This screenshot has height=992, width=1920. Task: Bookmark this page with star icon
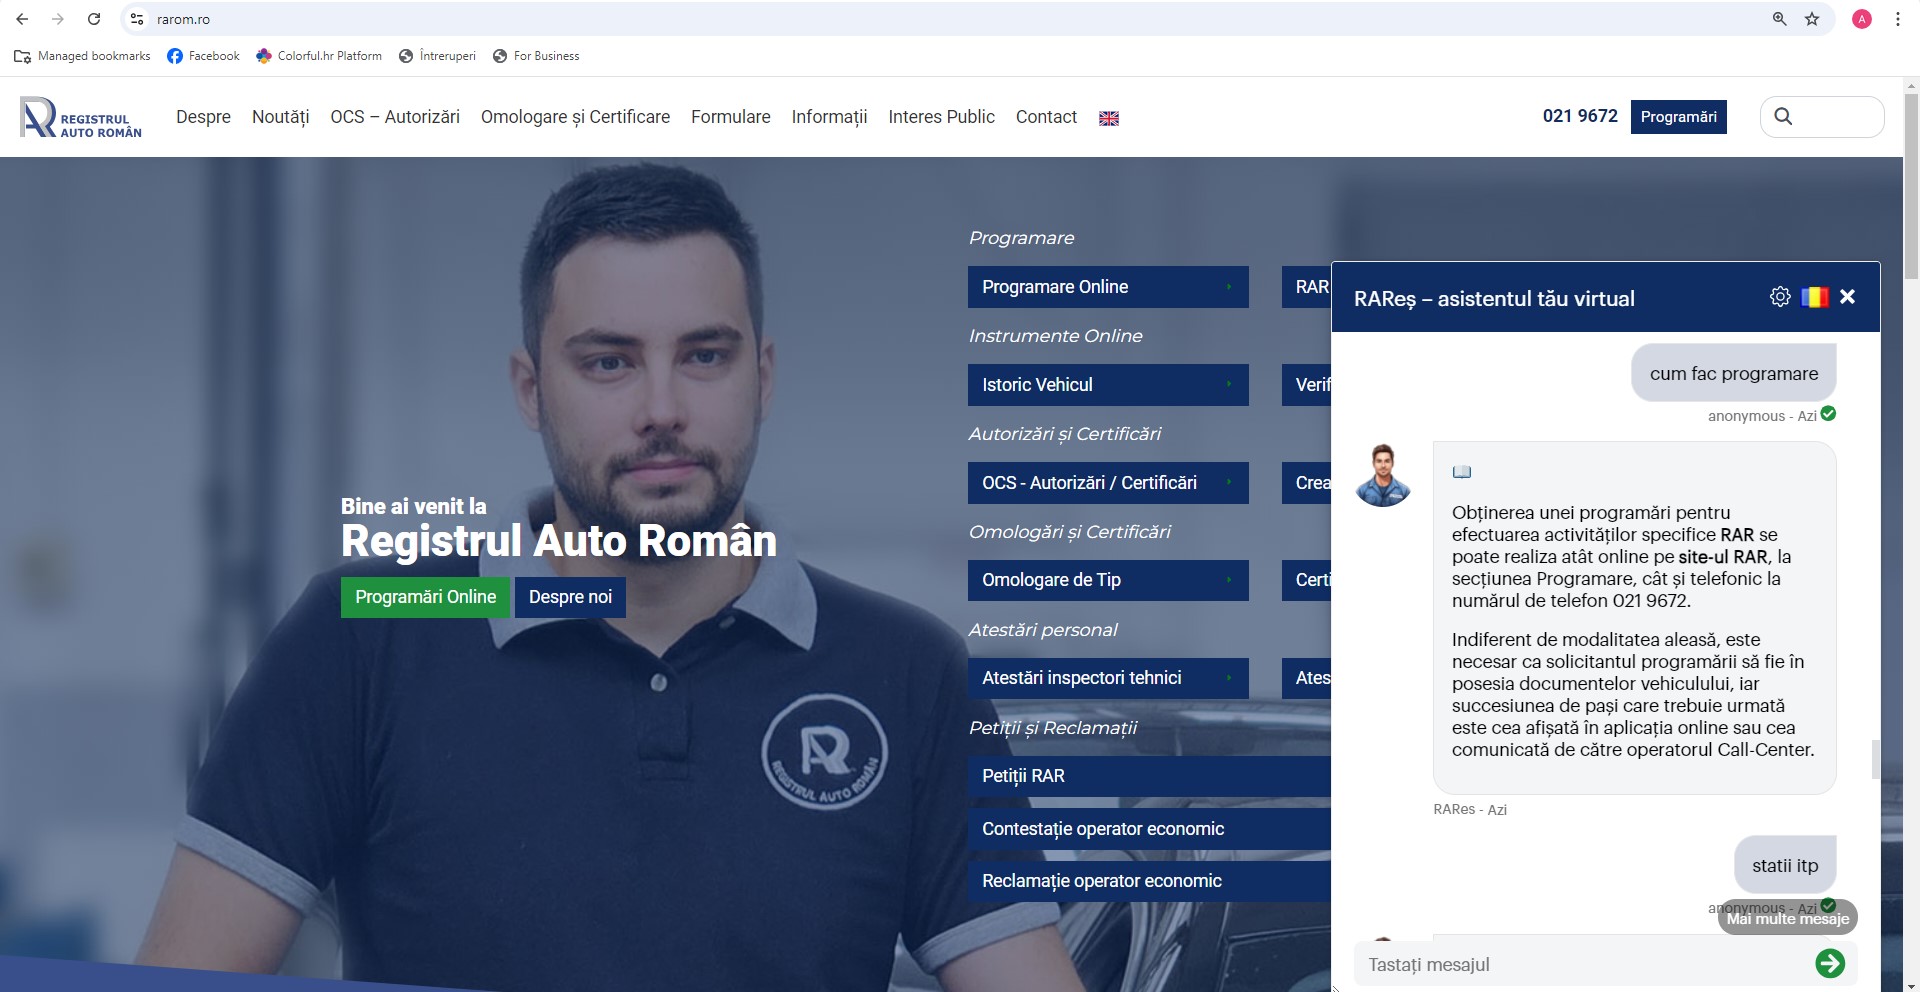click(1811, 19)
